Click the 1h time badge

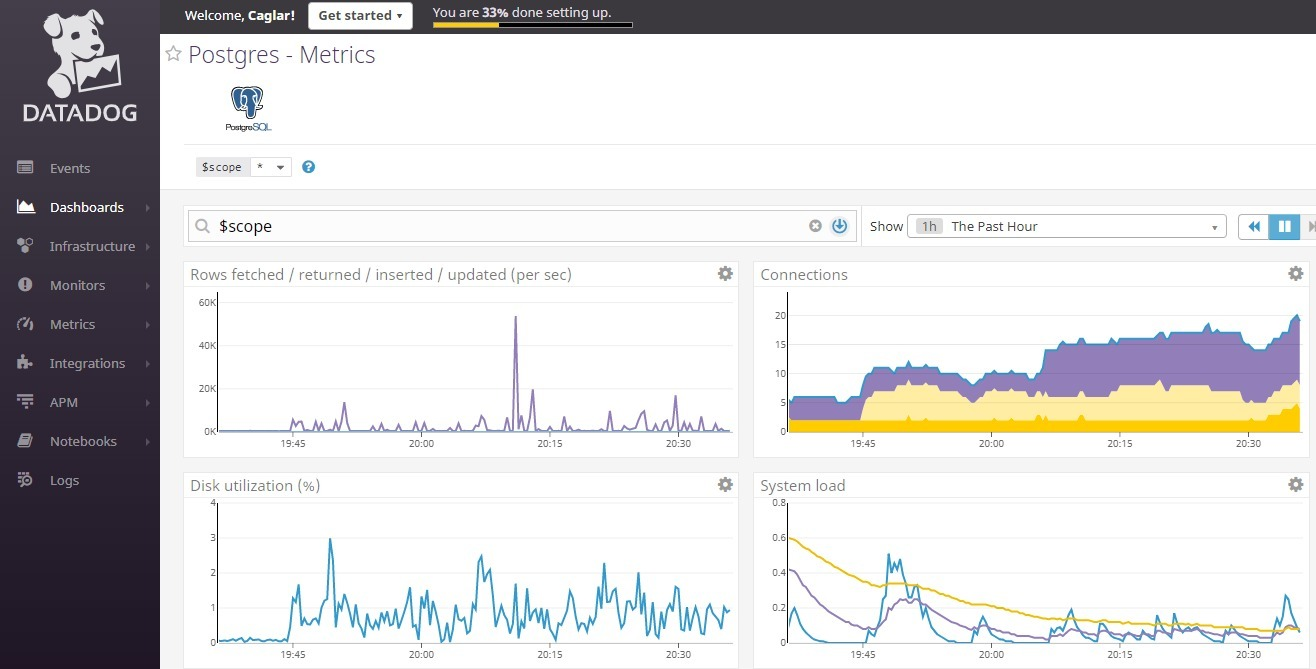tap(929, 227)
